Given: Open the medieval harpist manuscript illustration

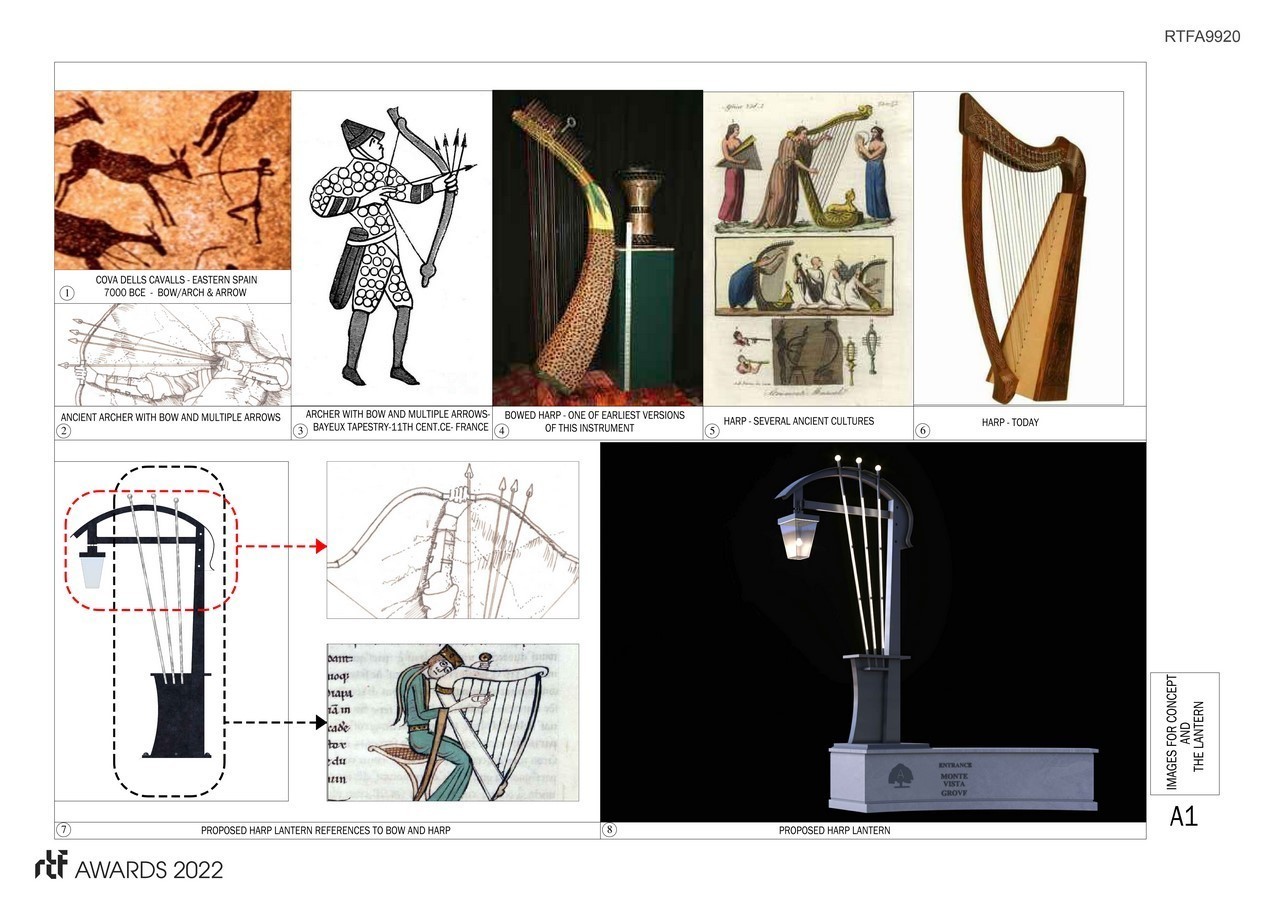Looking at the screenshot, I should tap(452, 722).
